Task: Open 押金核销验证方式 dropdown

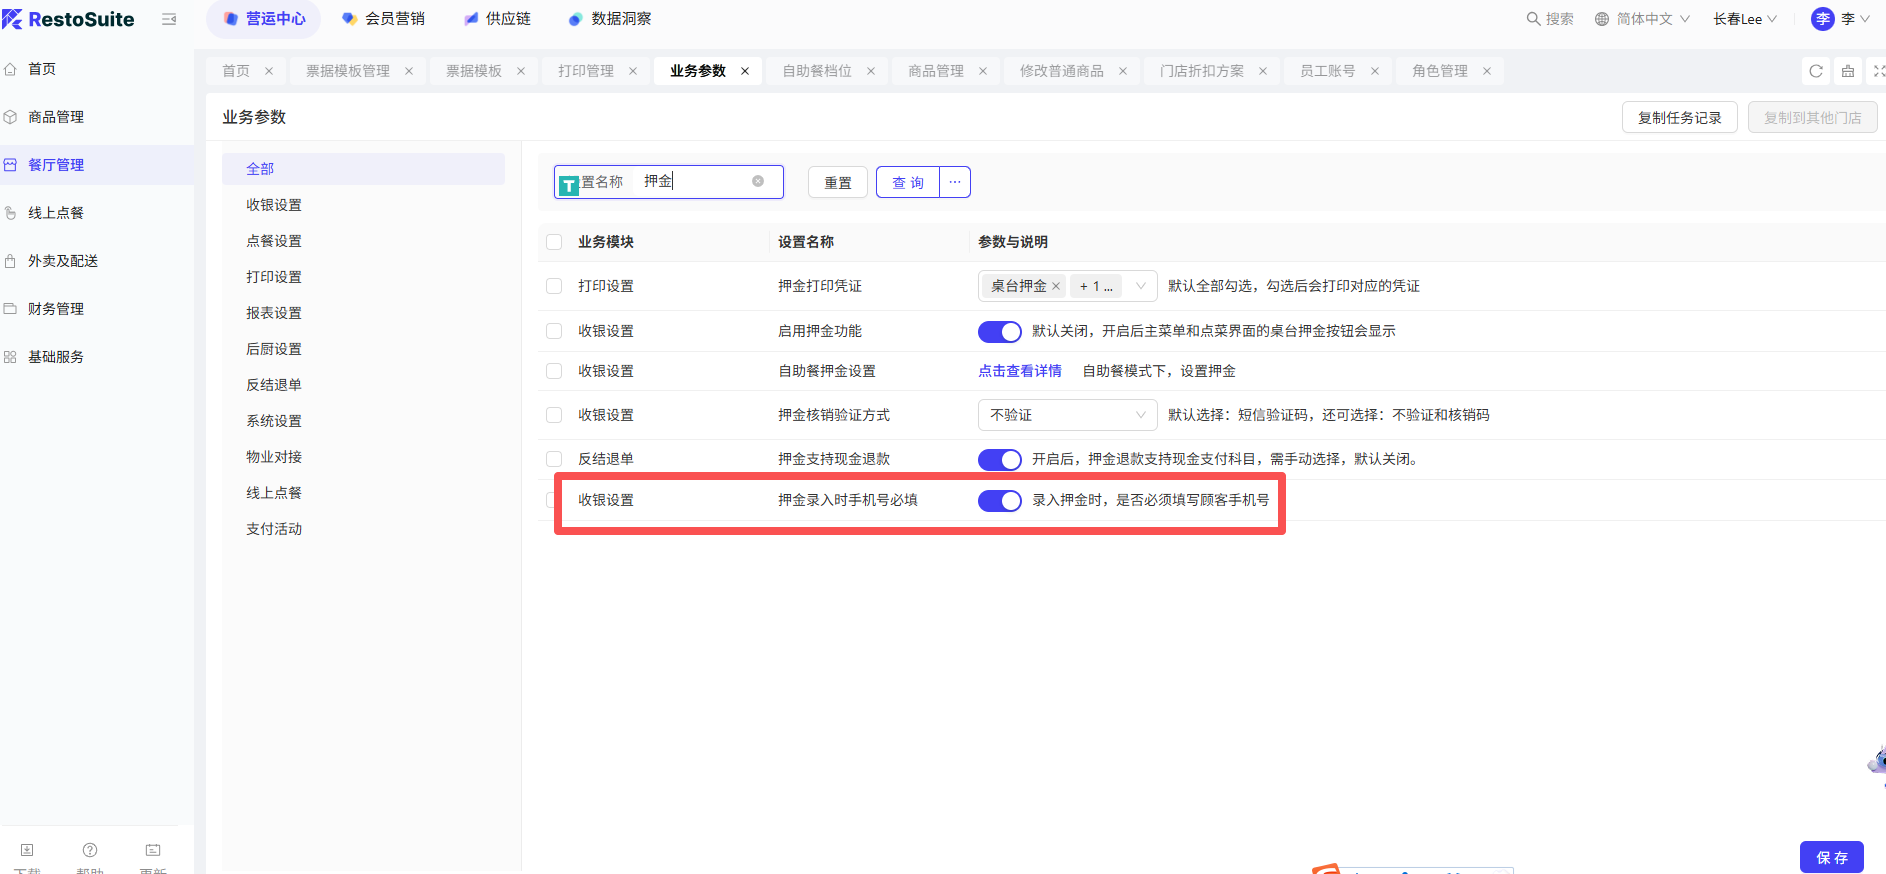Action: click(1066, 415)
